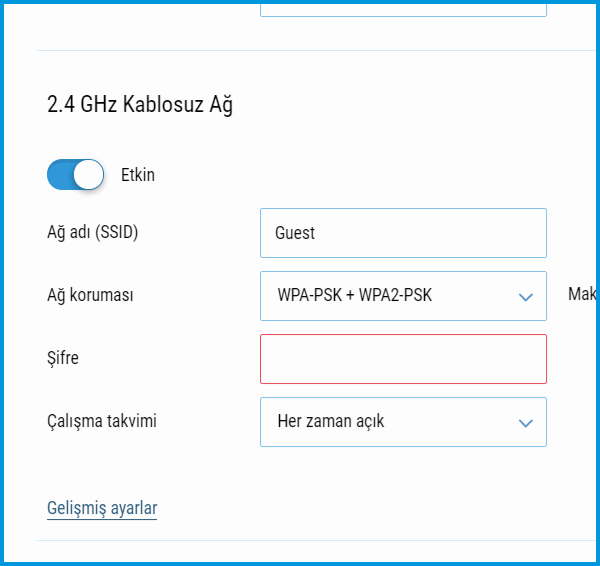Toggle the Etkin switch off
The image size is (600, 566).
pyautogui.click(x=75, y=175)
